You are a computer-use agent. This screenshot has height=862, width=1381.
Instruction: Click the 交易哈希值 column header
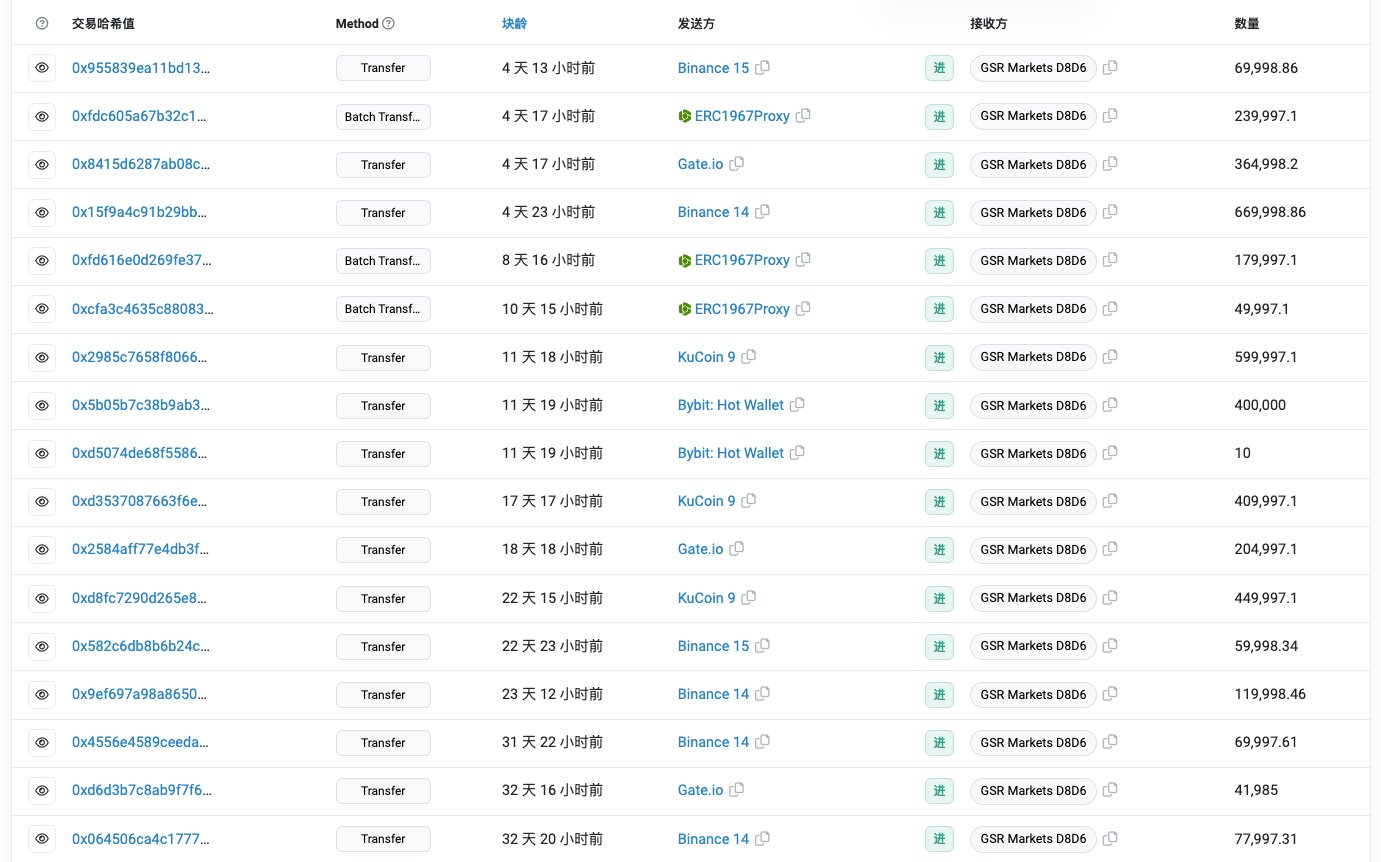click(x=103, y=23)
